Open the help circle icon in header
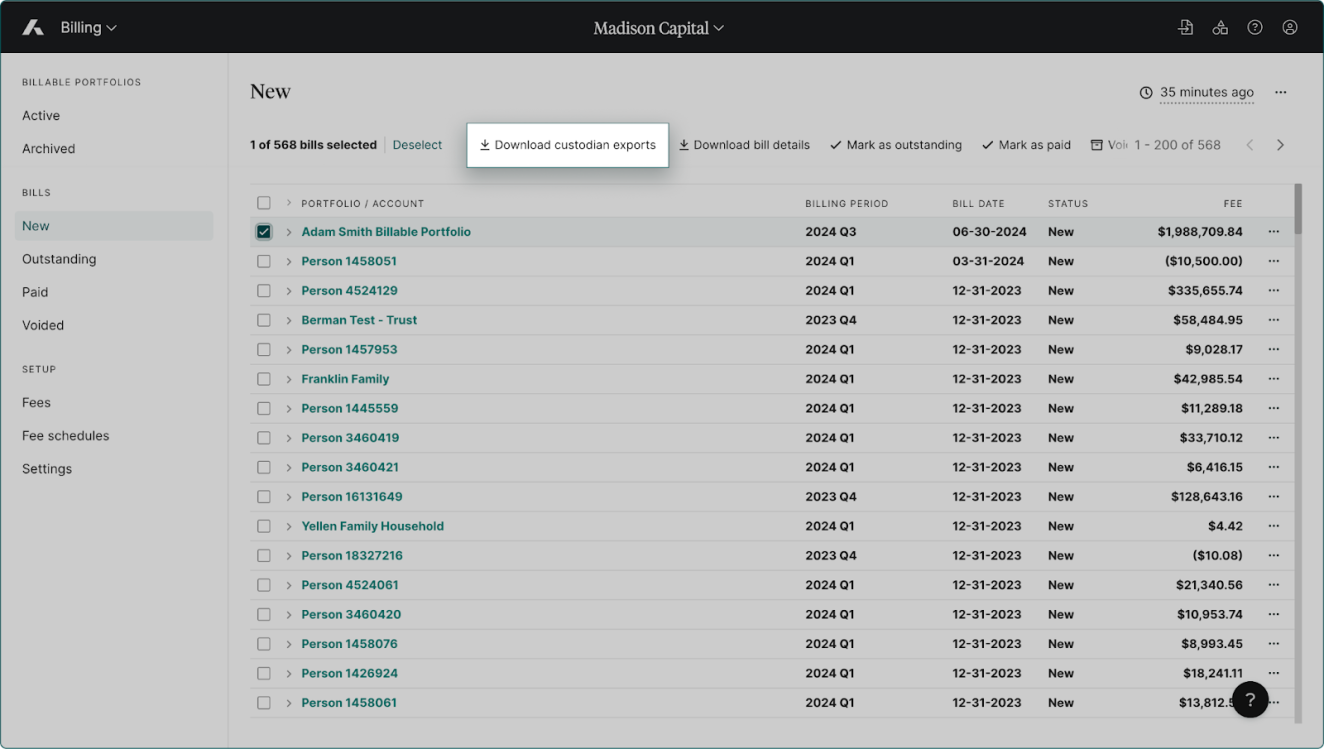 [1255, 28]
